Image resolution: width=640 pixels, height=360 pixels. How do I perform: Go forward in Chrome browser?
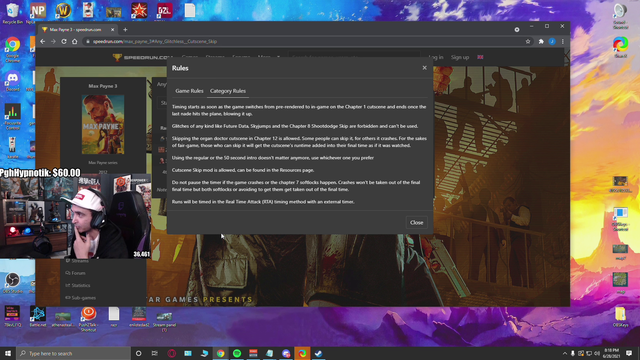53,41
